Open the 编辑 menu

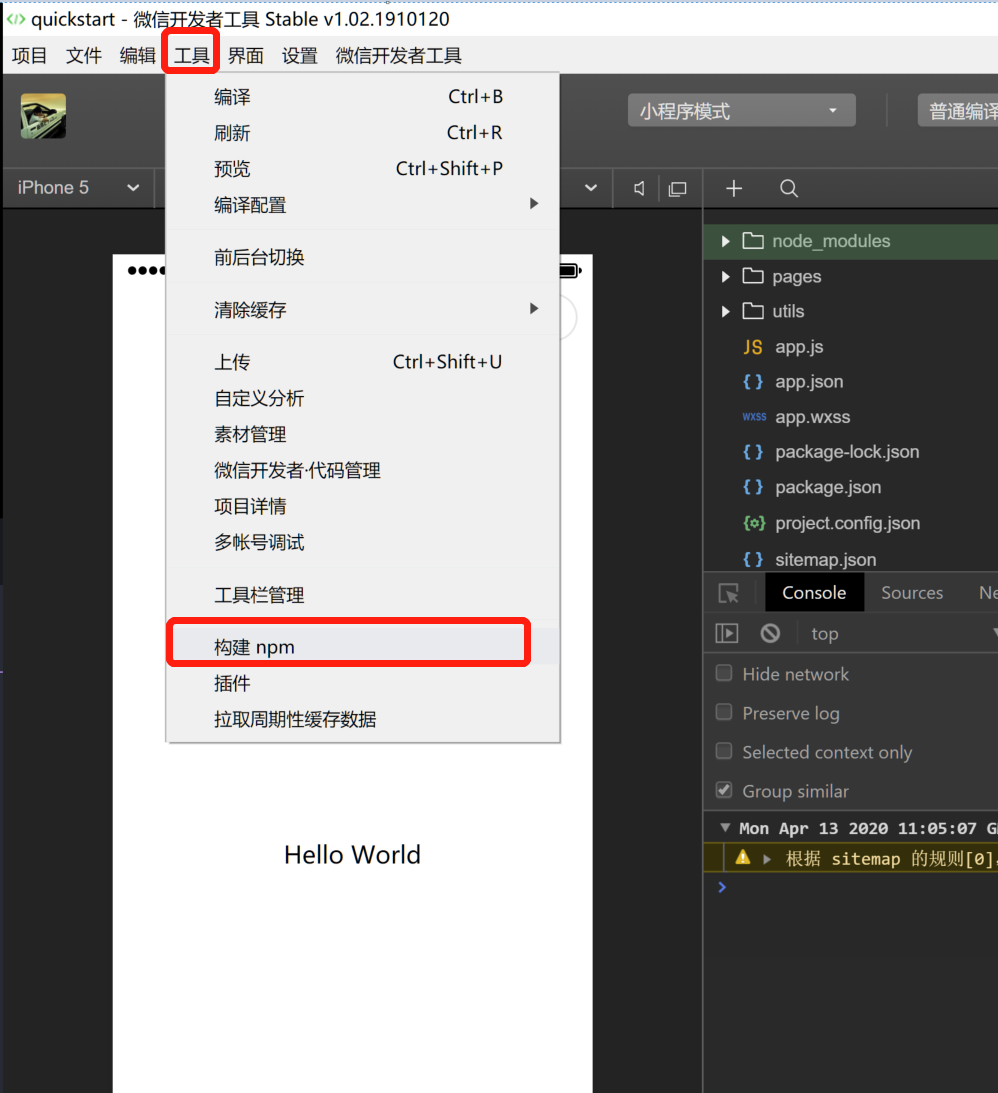point(137,55)
